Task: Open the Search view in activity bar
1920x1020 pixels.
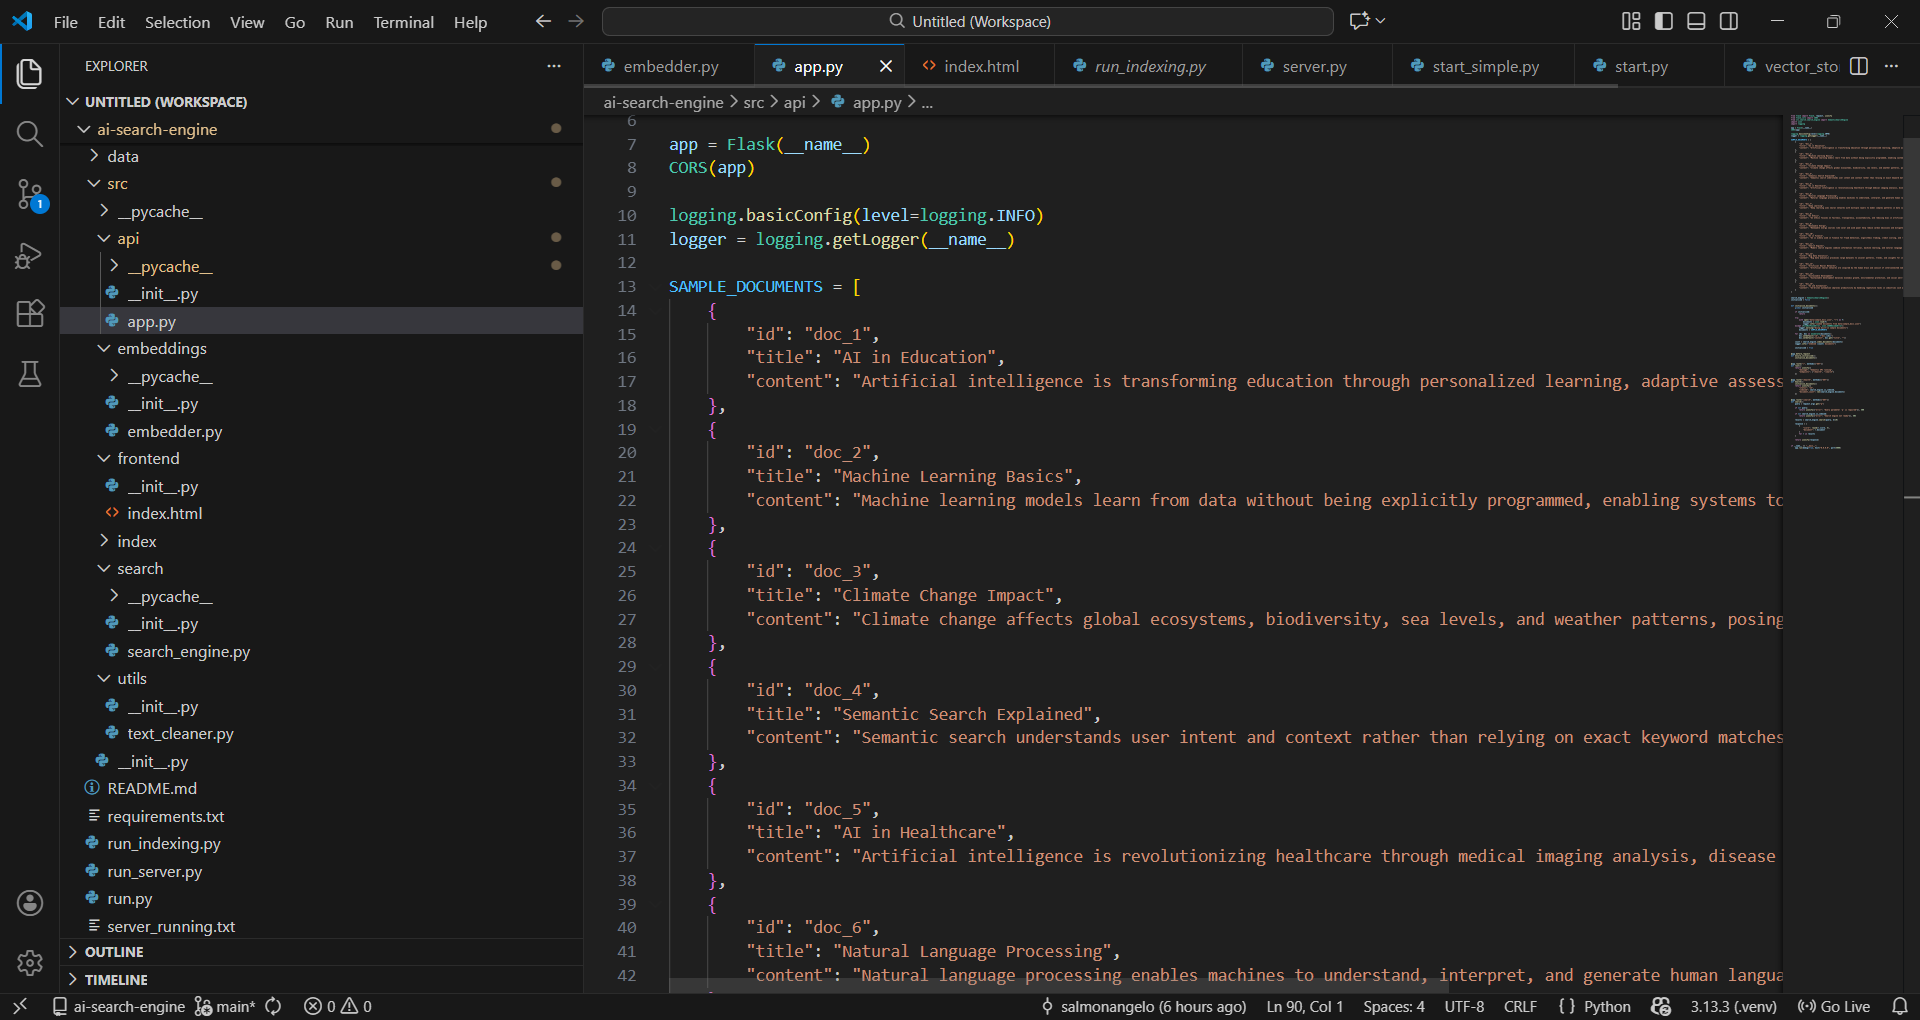Action: [x=30, y=134]
